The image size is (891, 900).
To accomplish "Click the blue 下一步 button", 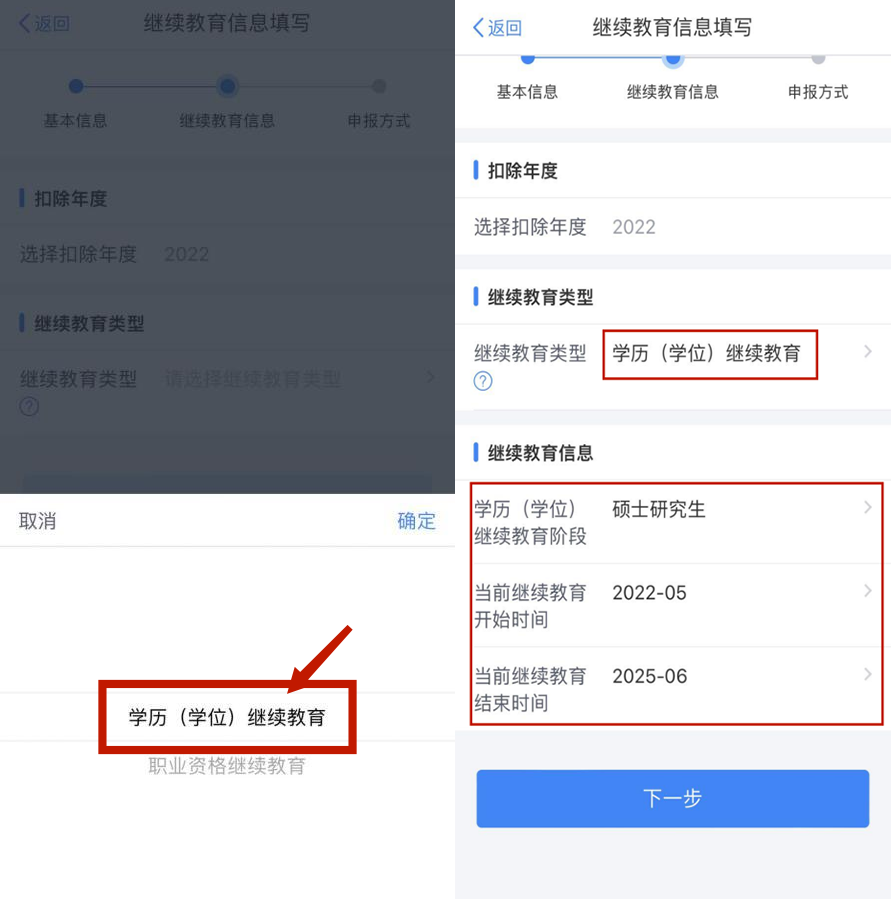I will pyautogui.click(x=672, y=798).
